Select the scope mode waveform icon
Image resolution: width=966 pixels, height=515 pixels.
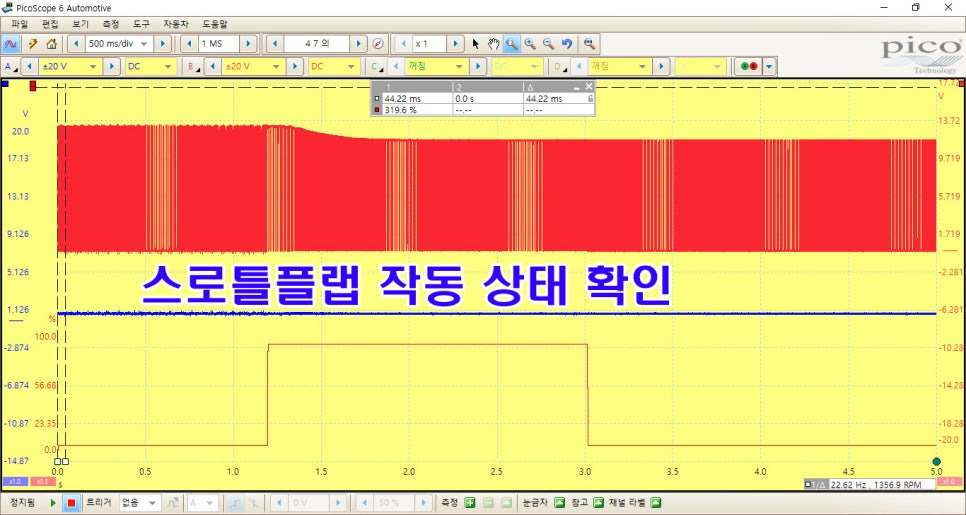pos(11,44)
